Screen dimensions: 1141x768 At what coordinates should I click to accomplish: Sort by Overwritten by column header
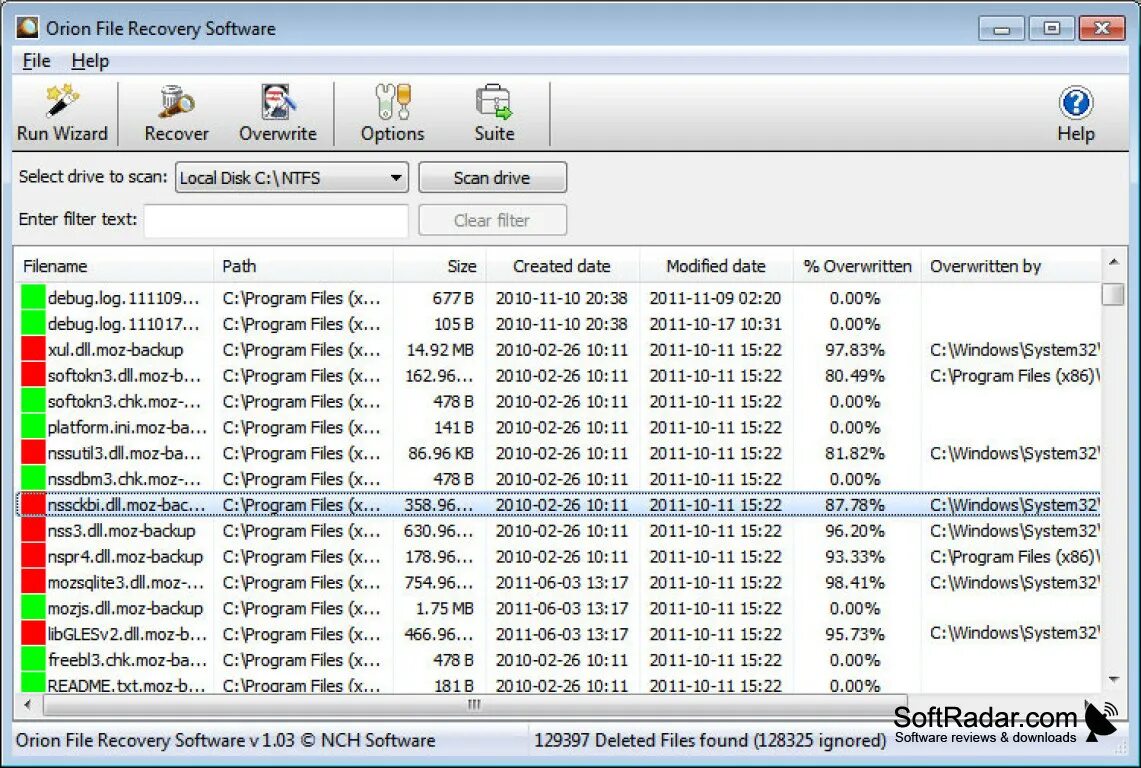1011,266
